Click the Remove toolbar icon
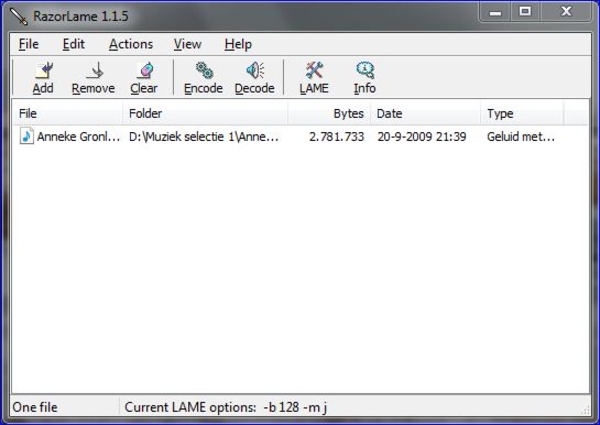The image size is (600, 425). (x=95, y=70)
